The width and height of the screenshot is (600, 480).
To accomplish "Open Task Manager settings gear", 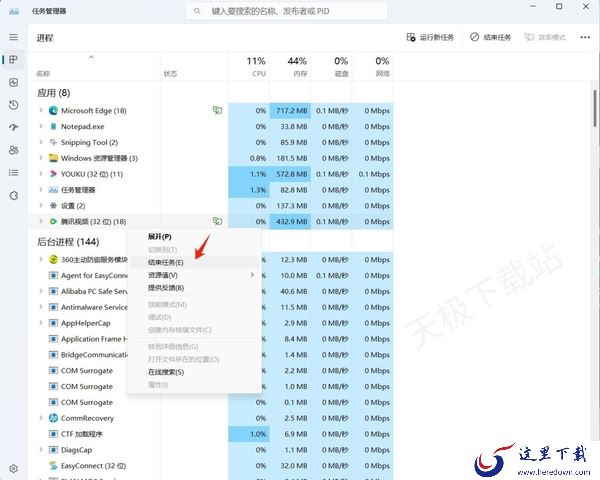I will pyautogui.click(x=13, y=469).
